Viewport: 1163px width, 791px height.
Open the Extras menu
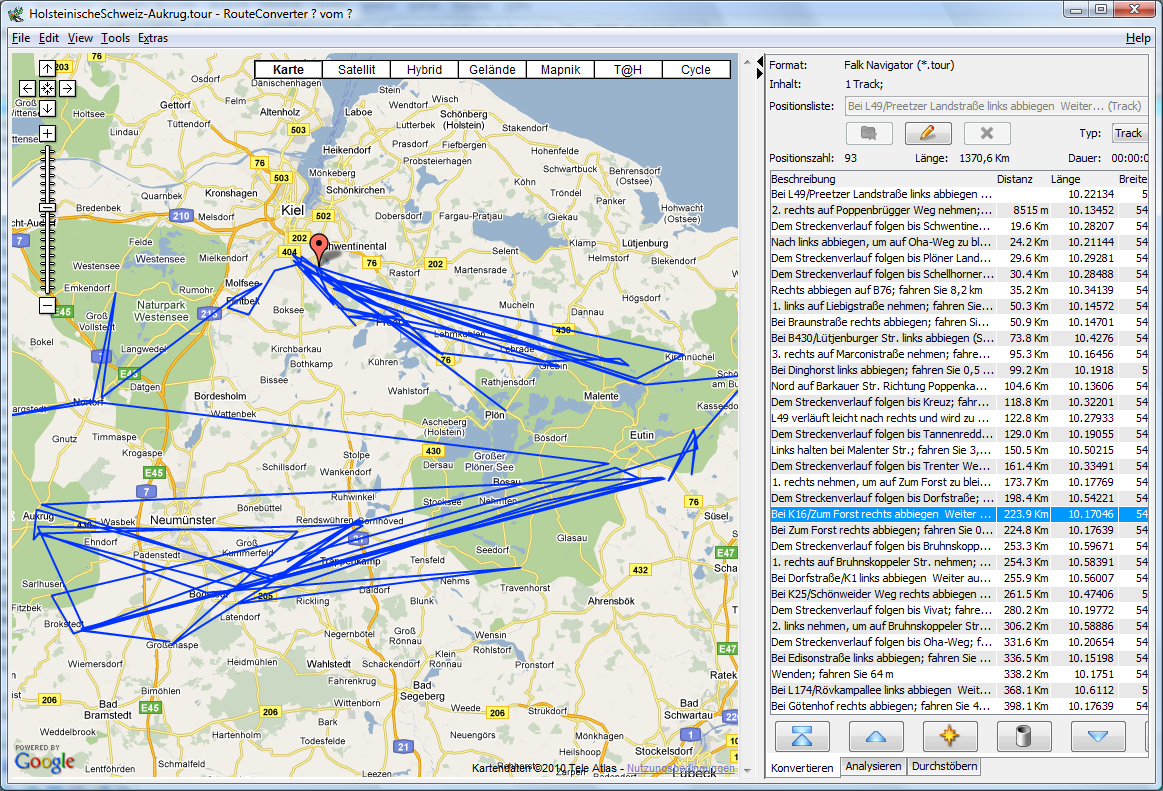click(153, 38)
